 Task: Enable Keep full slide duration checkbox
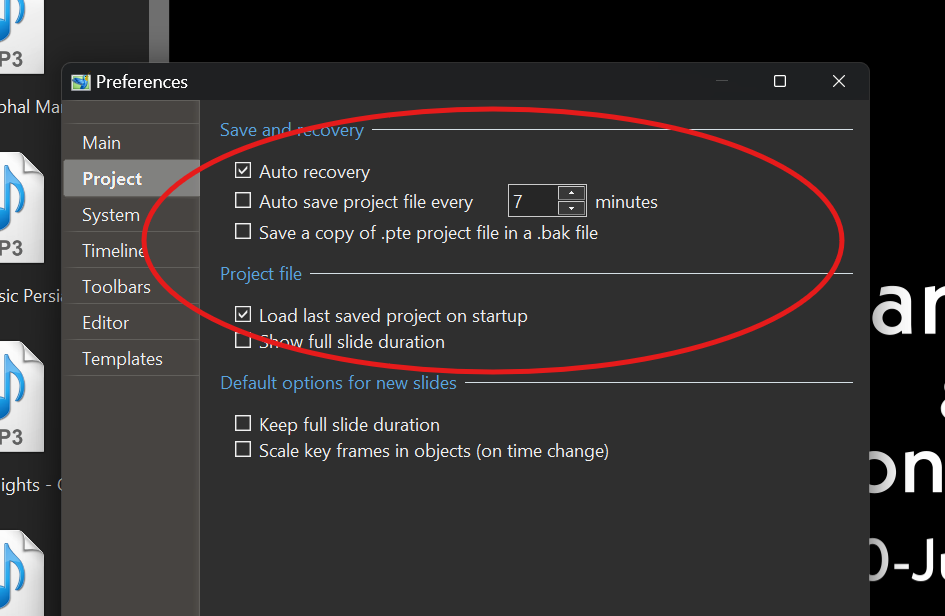click(243, 424)
